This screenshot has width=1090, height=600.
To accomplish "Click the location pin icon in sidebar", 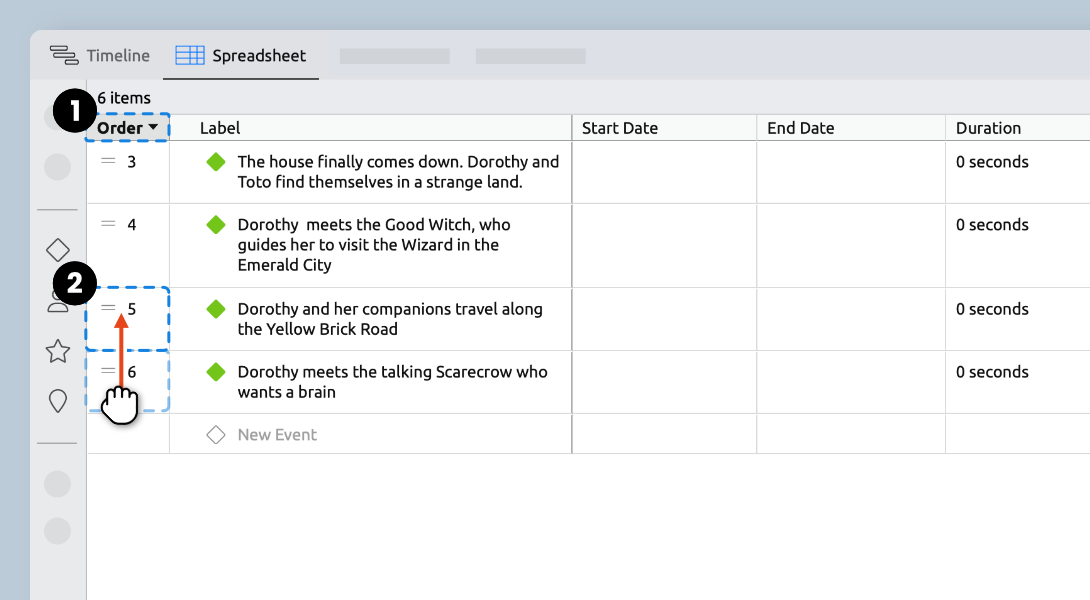I will [x=58, y=401].
